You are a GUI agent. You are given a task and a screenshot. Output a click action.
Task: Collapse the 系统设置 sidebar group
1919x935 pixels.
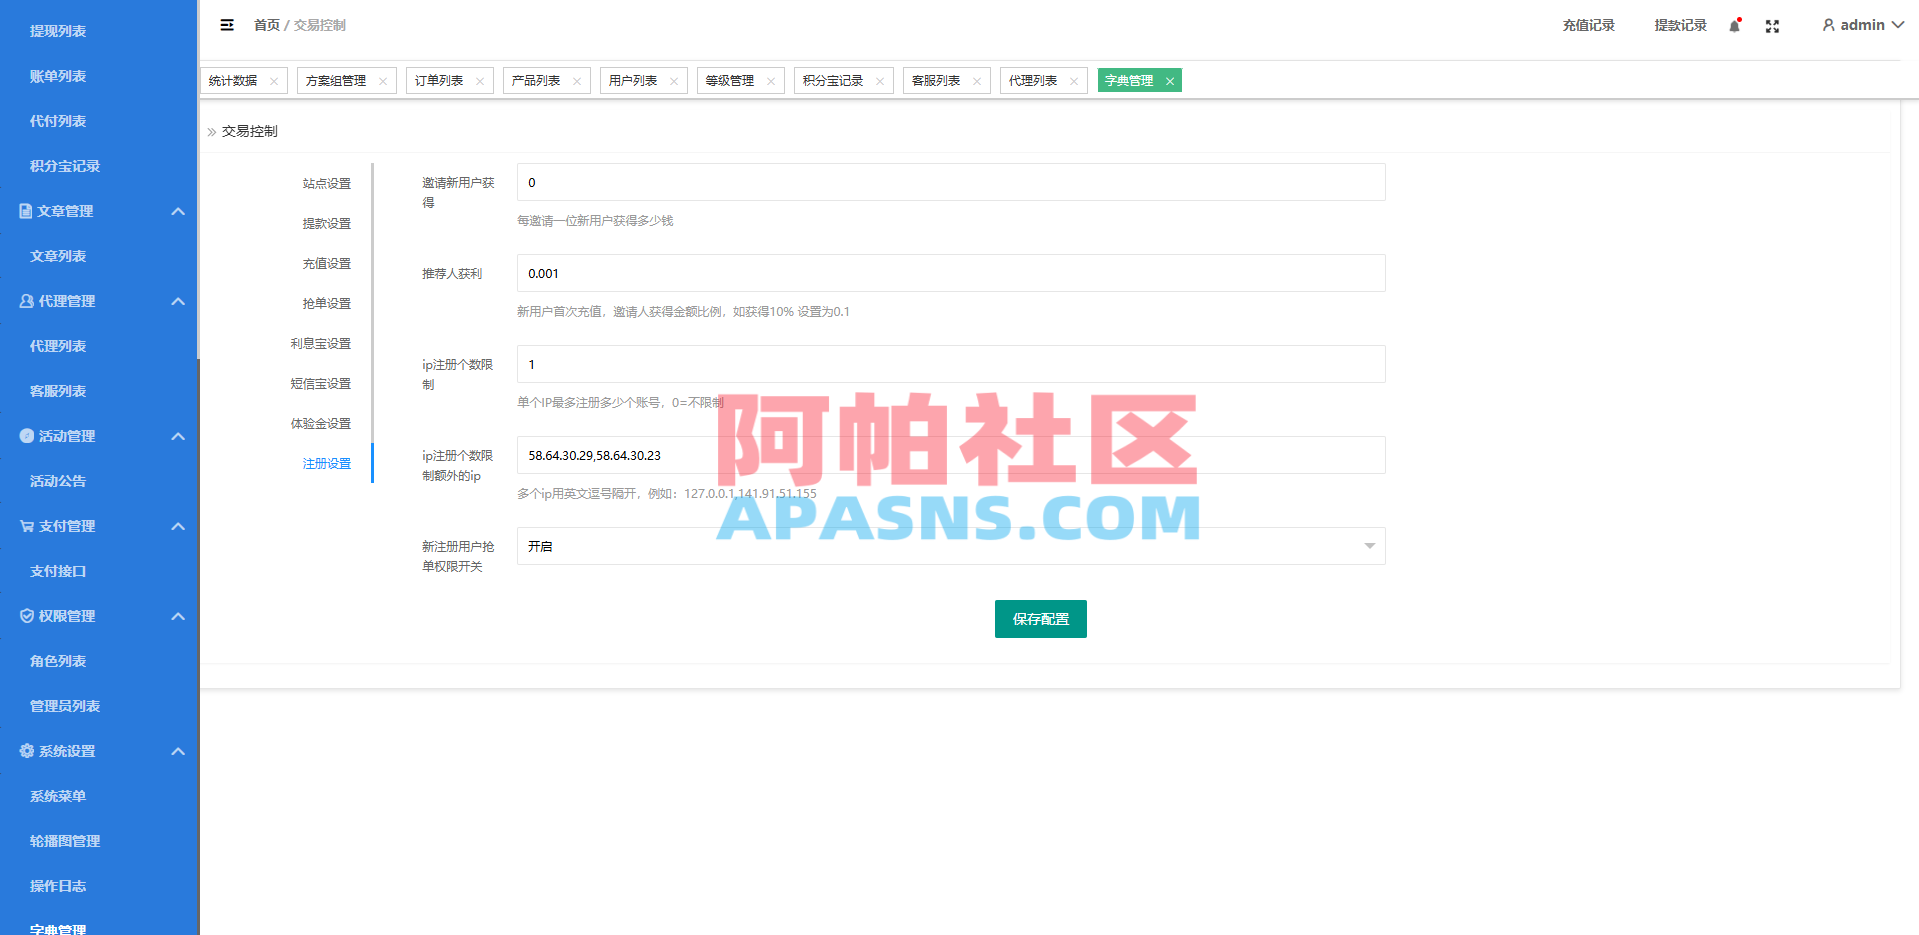(x=178, y=751)
